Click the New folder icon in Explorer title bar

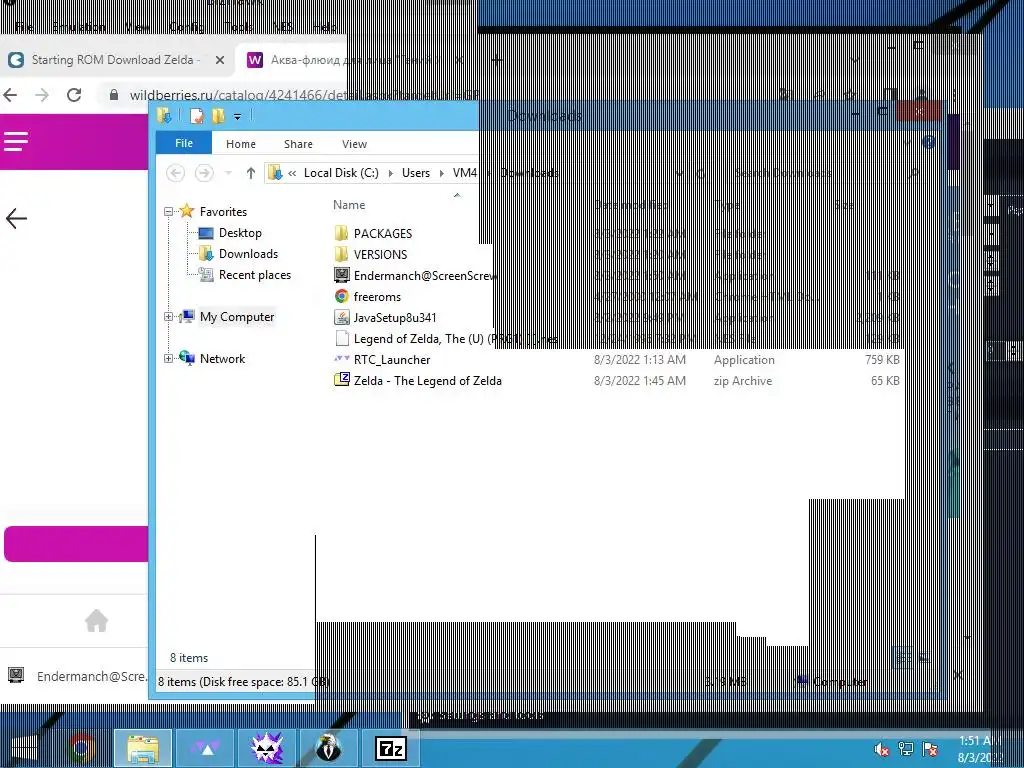218,116
